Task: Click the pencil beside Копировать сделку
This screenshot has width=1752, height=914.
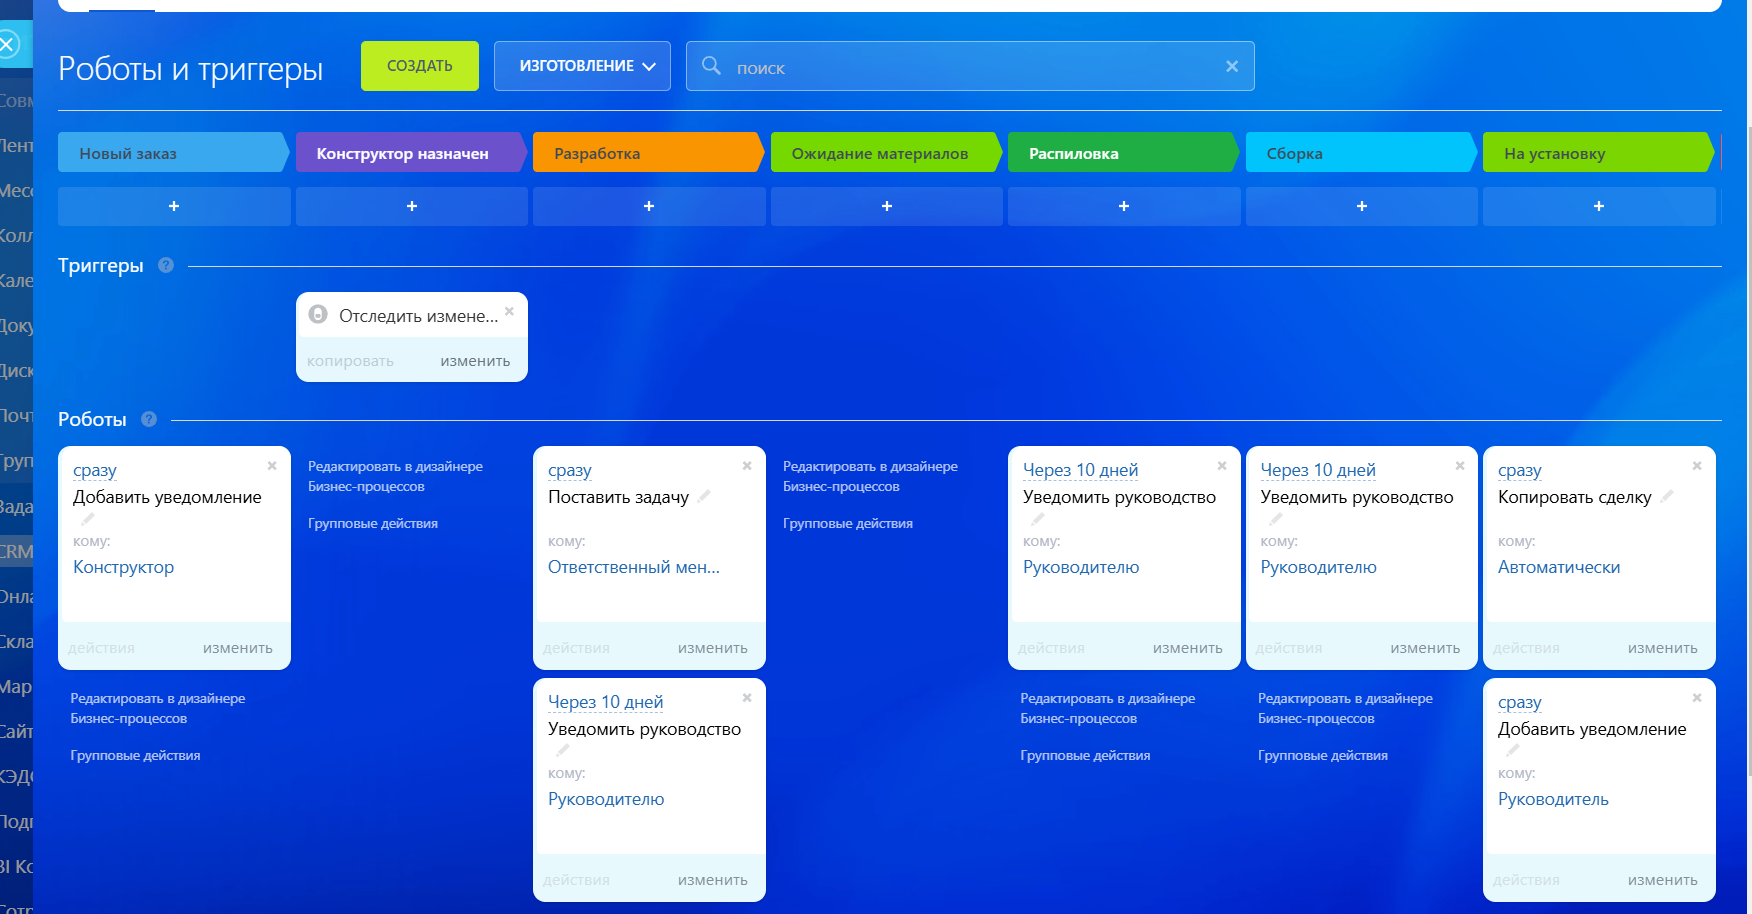Action: click(x=1667, y=495)
